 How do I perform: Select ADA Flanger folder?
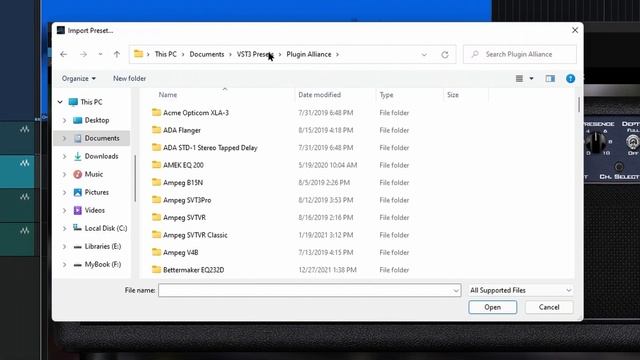(182, 130)
